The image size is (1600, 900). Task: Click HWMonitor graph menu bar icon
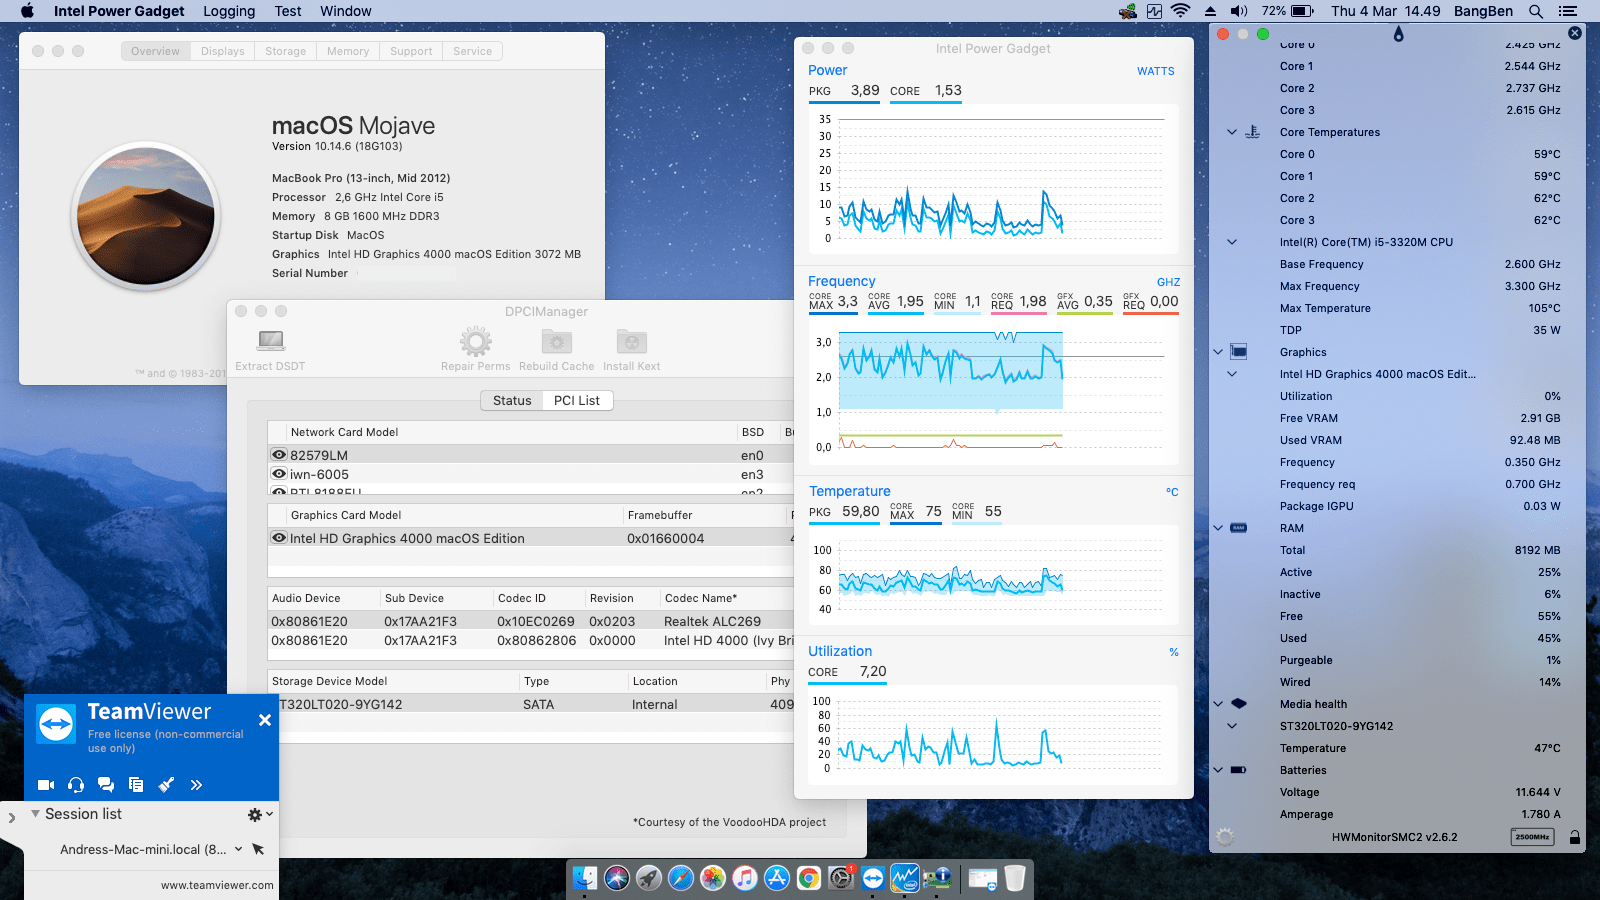[x=1154, y=11]
